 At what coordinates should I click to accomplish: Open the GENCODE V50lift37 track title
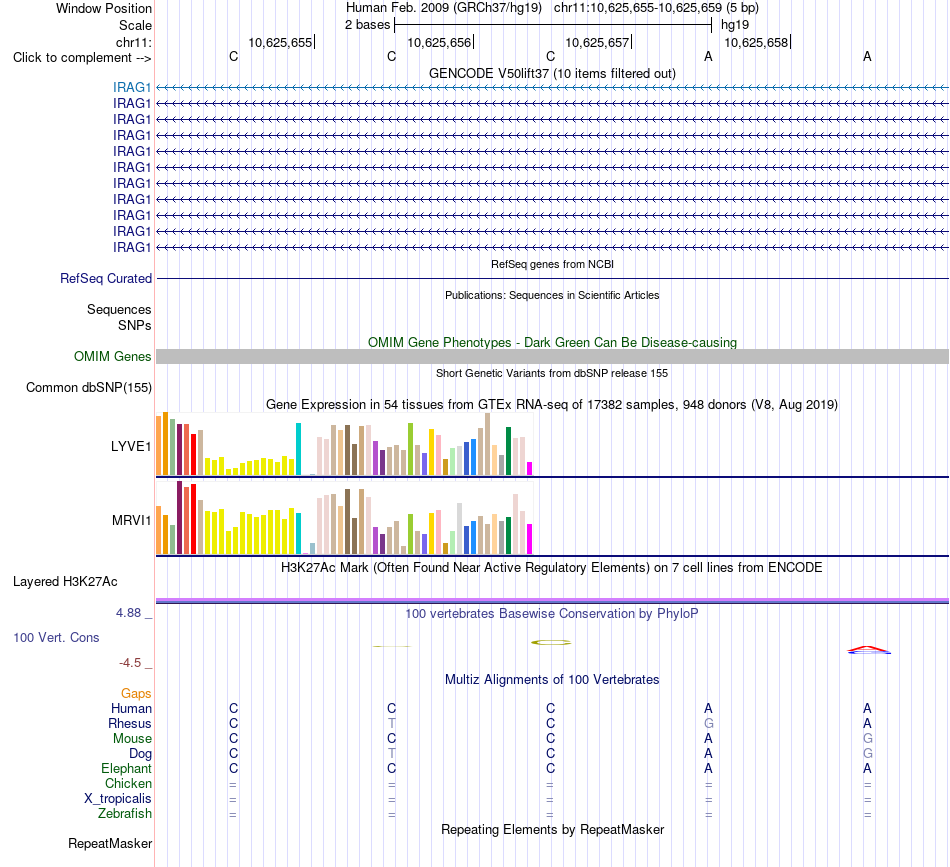coord(552,73)
